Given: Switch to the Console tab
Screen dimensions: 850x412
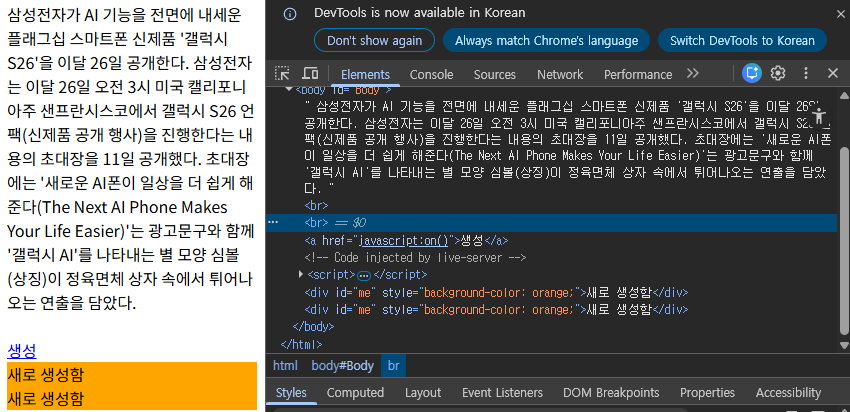Looking at the screenshot, I should [x=432, y=74].
